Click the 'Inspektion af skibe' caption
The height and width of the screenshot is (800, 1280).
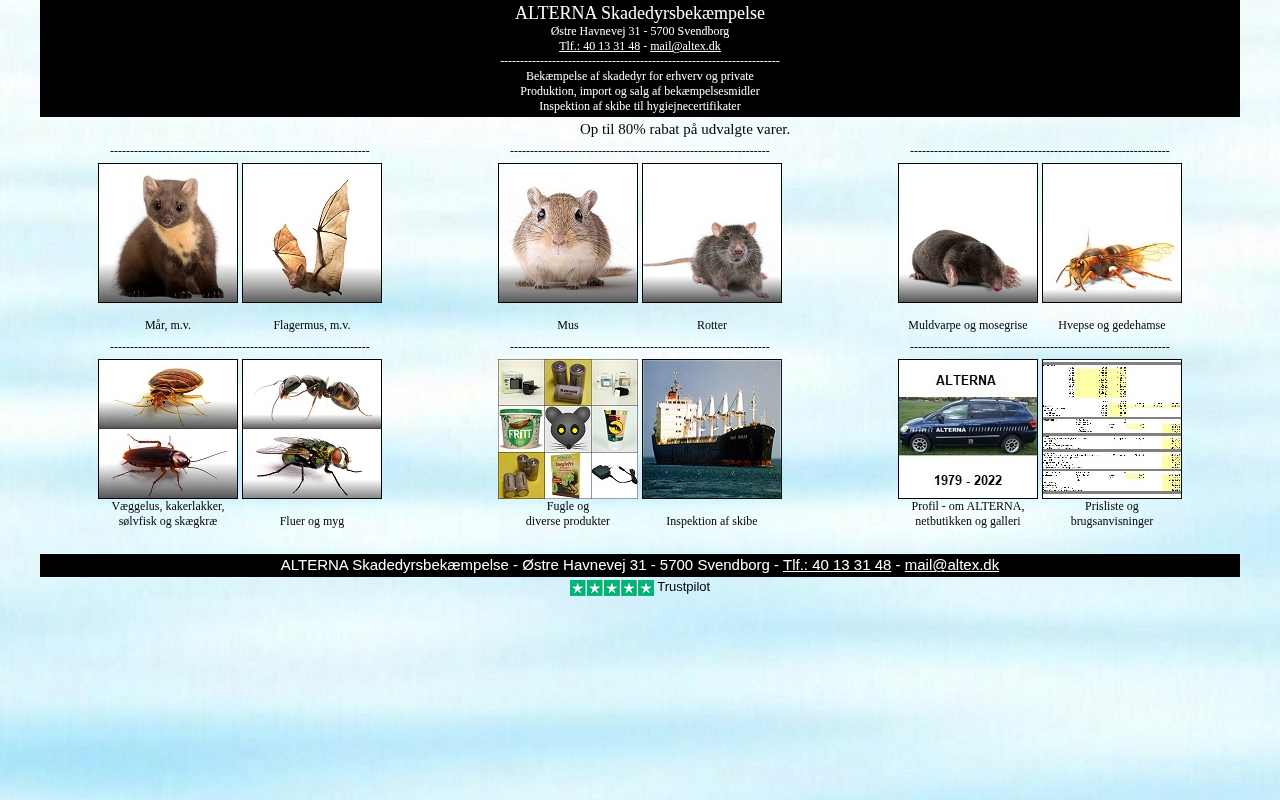(x=712, y=521)
